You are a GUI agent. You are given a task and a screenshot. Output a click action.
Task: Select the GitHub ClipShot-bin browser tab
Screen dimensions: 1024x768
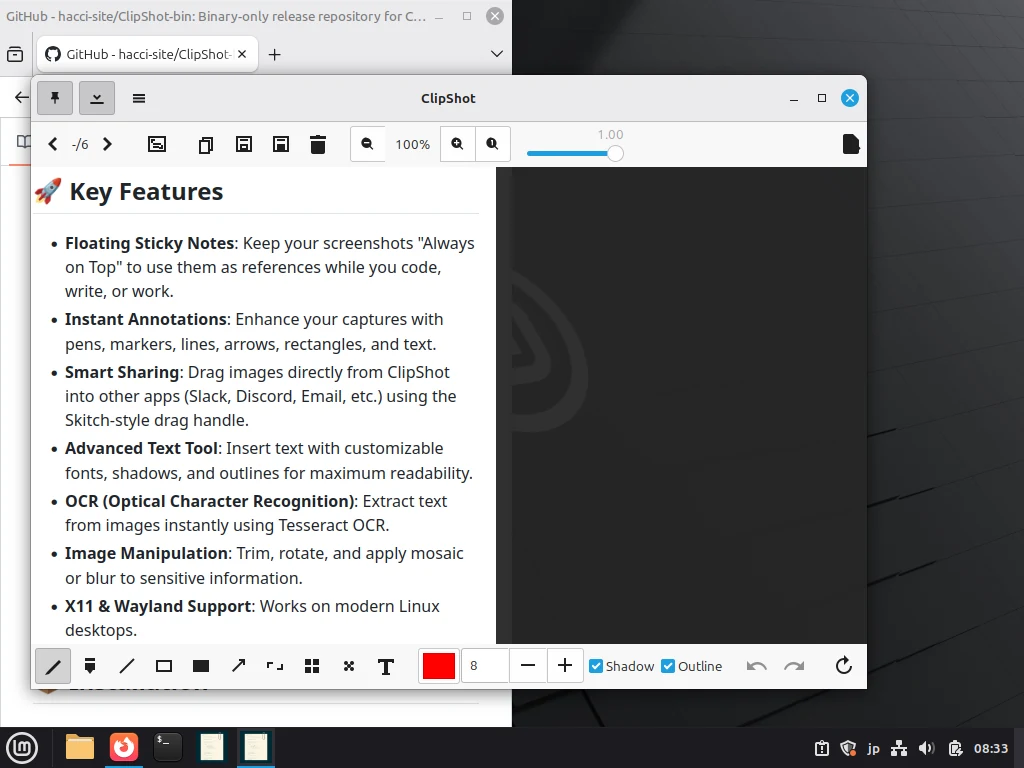[x=148, y=54]
